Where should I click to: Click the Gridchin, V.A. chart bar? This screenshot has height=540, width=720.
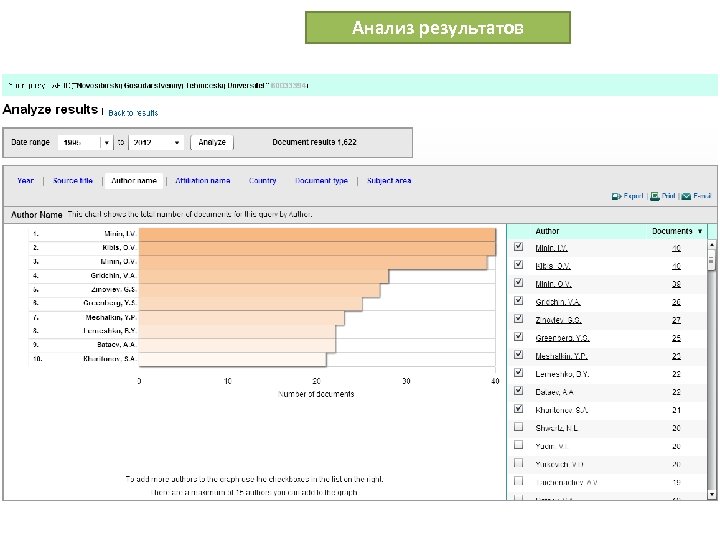[x=264, y=276]
